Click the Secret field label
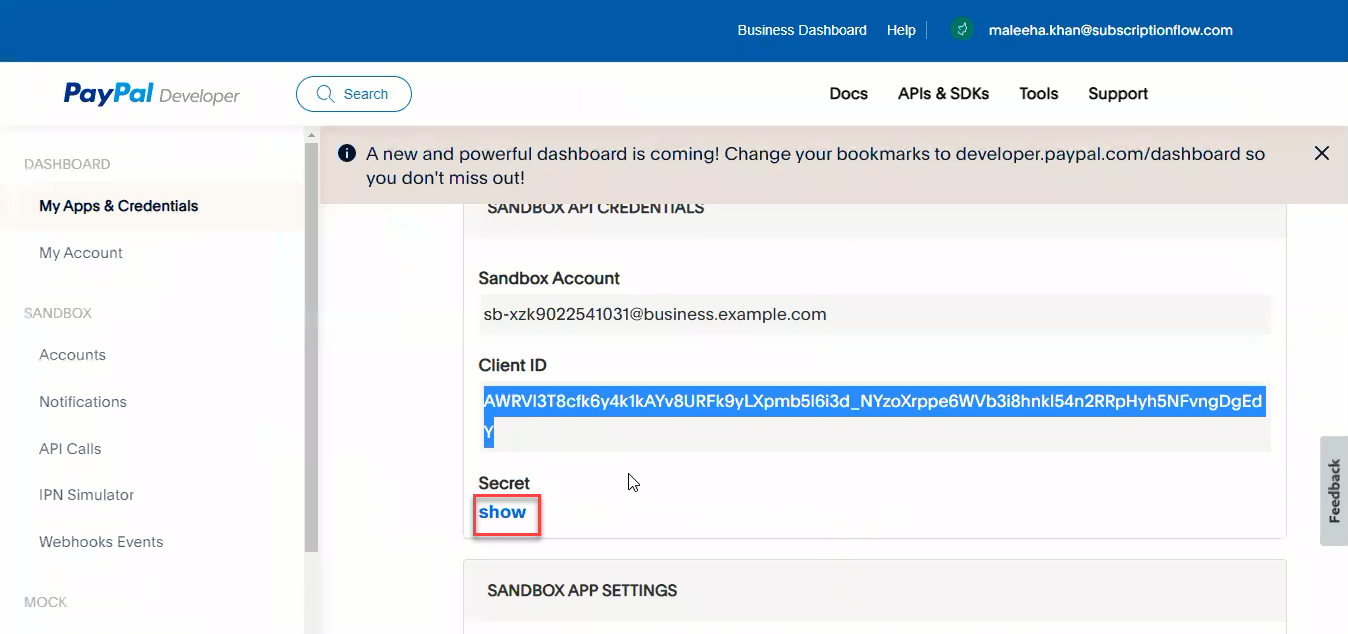1348x634 pixels. point(504,483)
